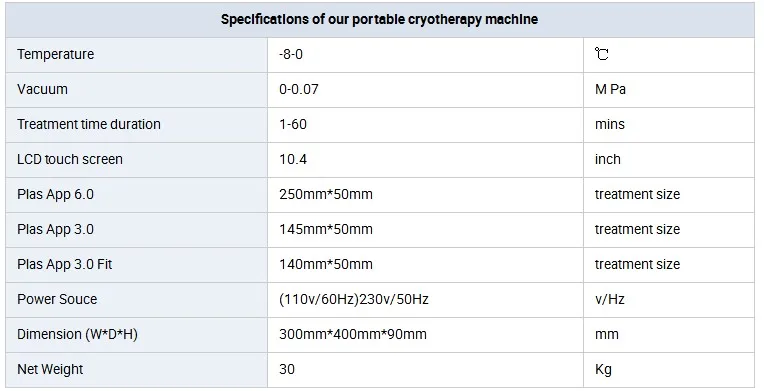Click the 300mm*400mm*90mm dimension value
The width and height of the screenshot is (764, 391).
pyautogui.click(x=353, y=334)
